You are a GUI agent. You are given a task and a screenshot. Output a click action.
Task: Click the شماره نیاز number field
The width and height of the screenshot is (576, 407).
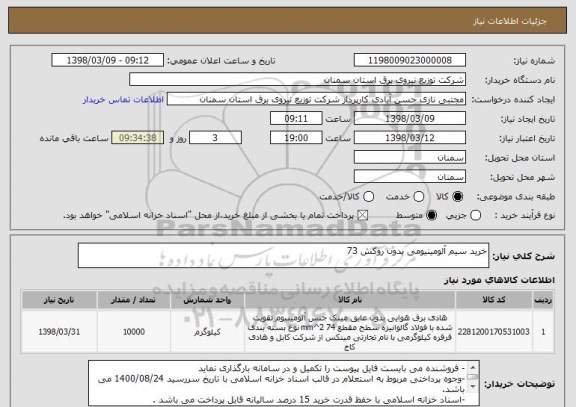point(410,60)
